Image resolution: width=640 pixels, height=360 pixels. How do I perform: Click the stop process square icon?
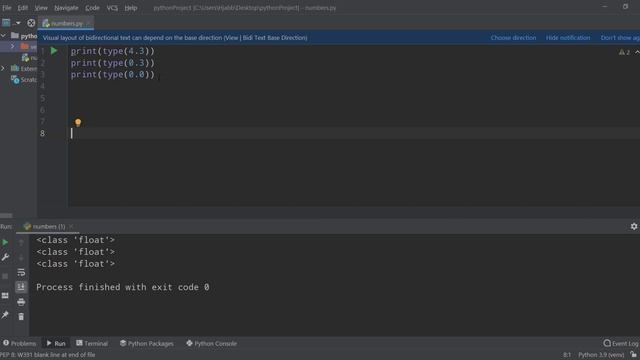[5, 276]
